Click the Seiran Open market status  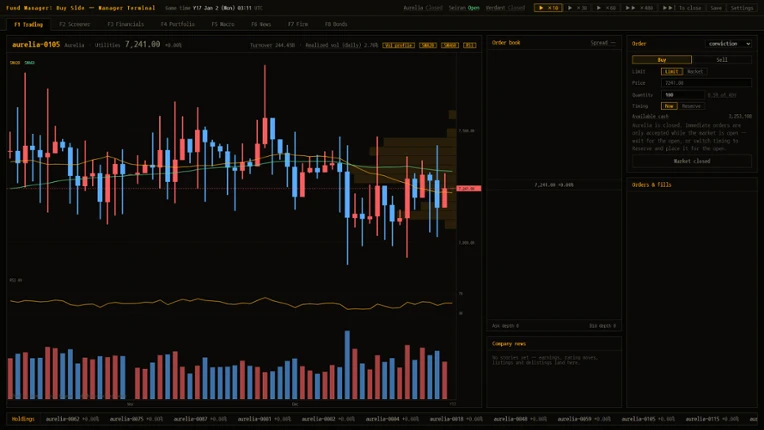(x=464, y=8)
